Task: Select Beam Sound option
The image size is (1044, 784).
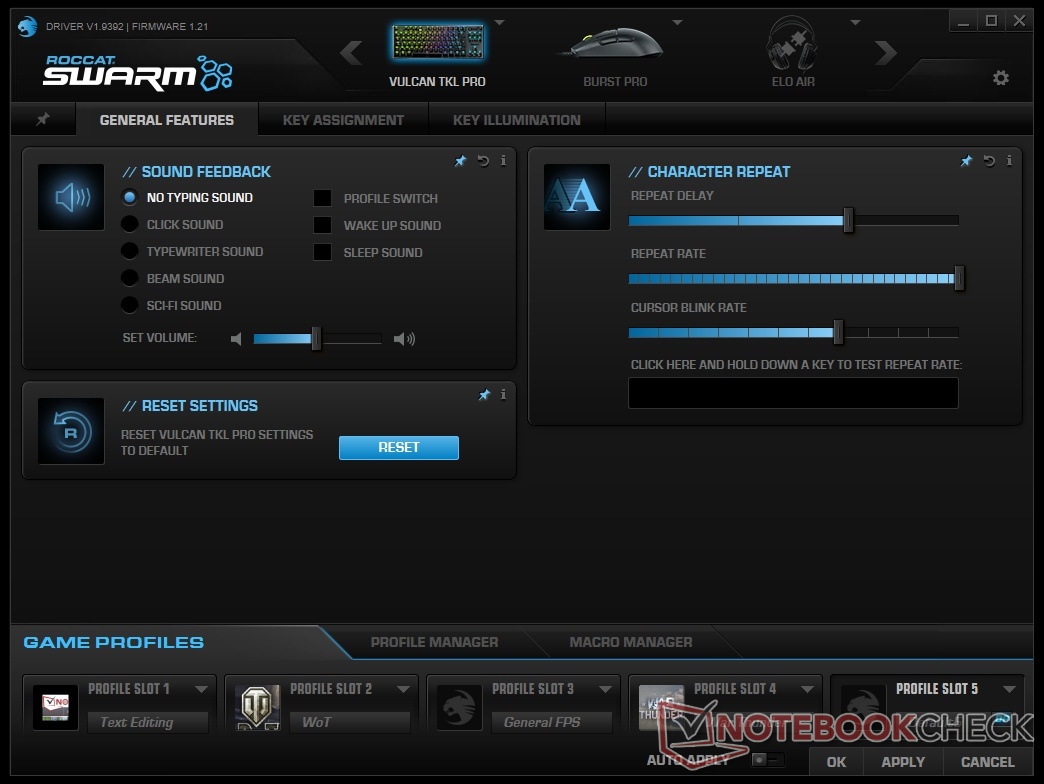Action: tap(130, 278)
